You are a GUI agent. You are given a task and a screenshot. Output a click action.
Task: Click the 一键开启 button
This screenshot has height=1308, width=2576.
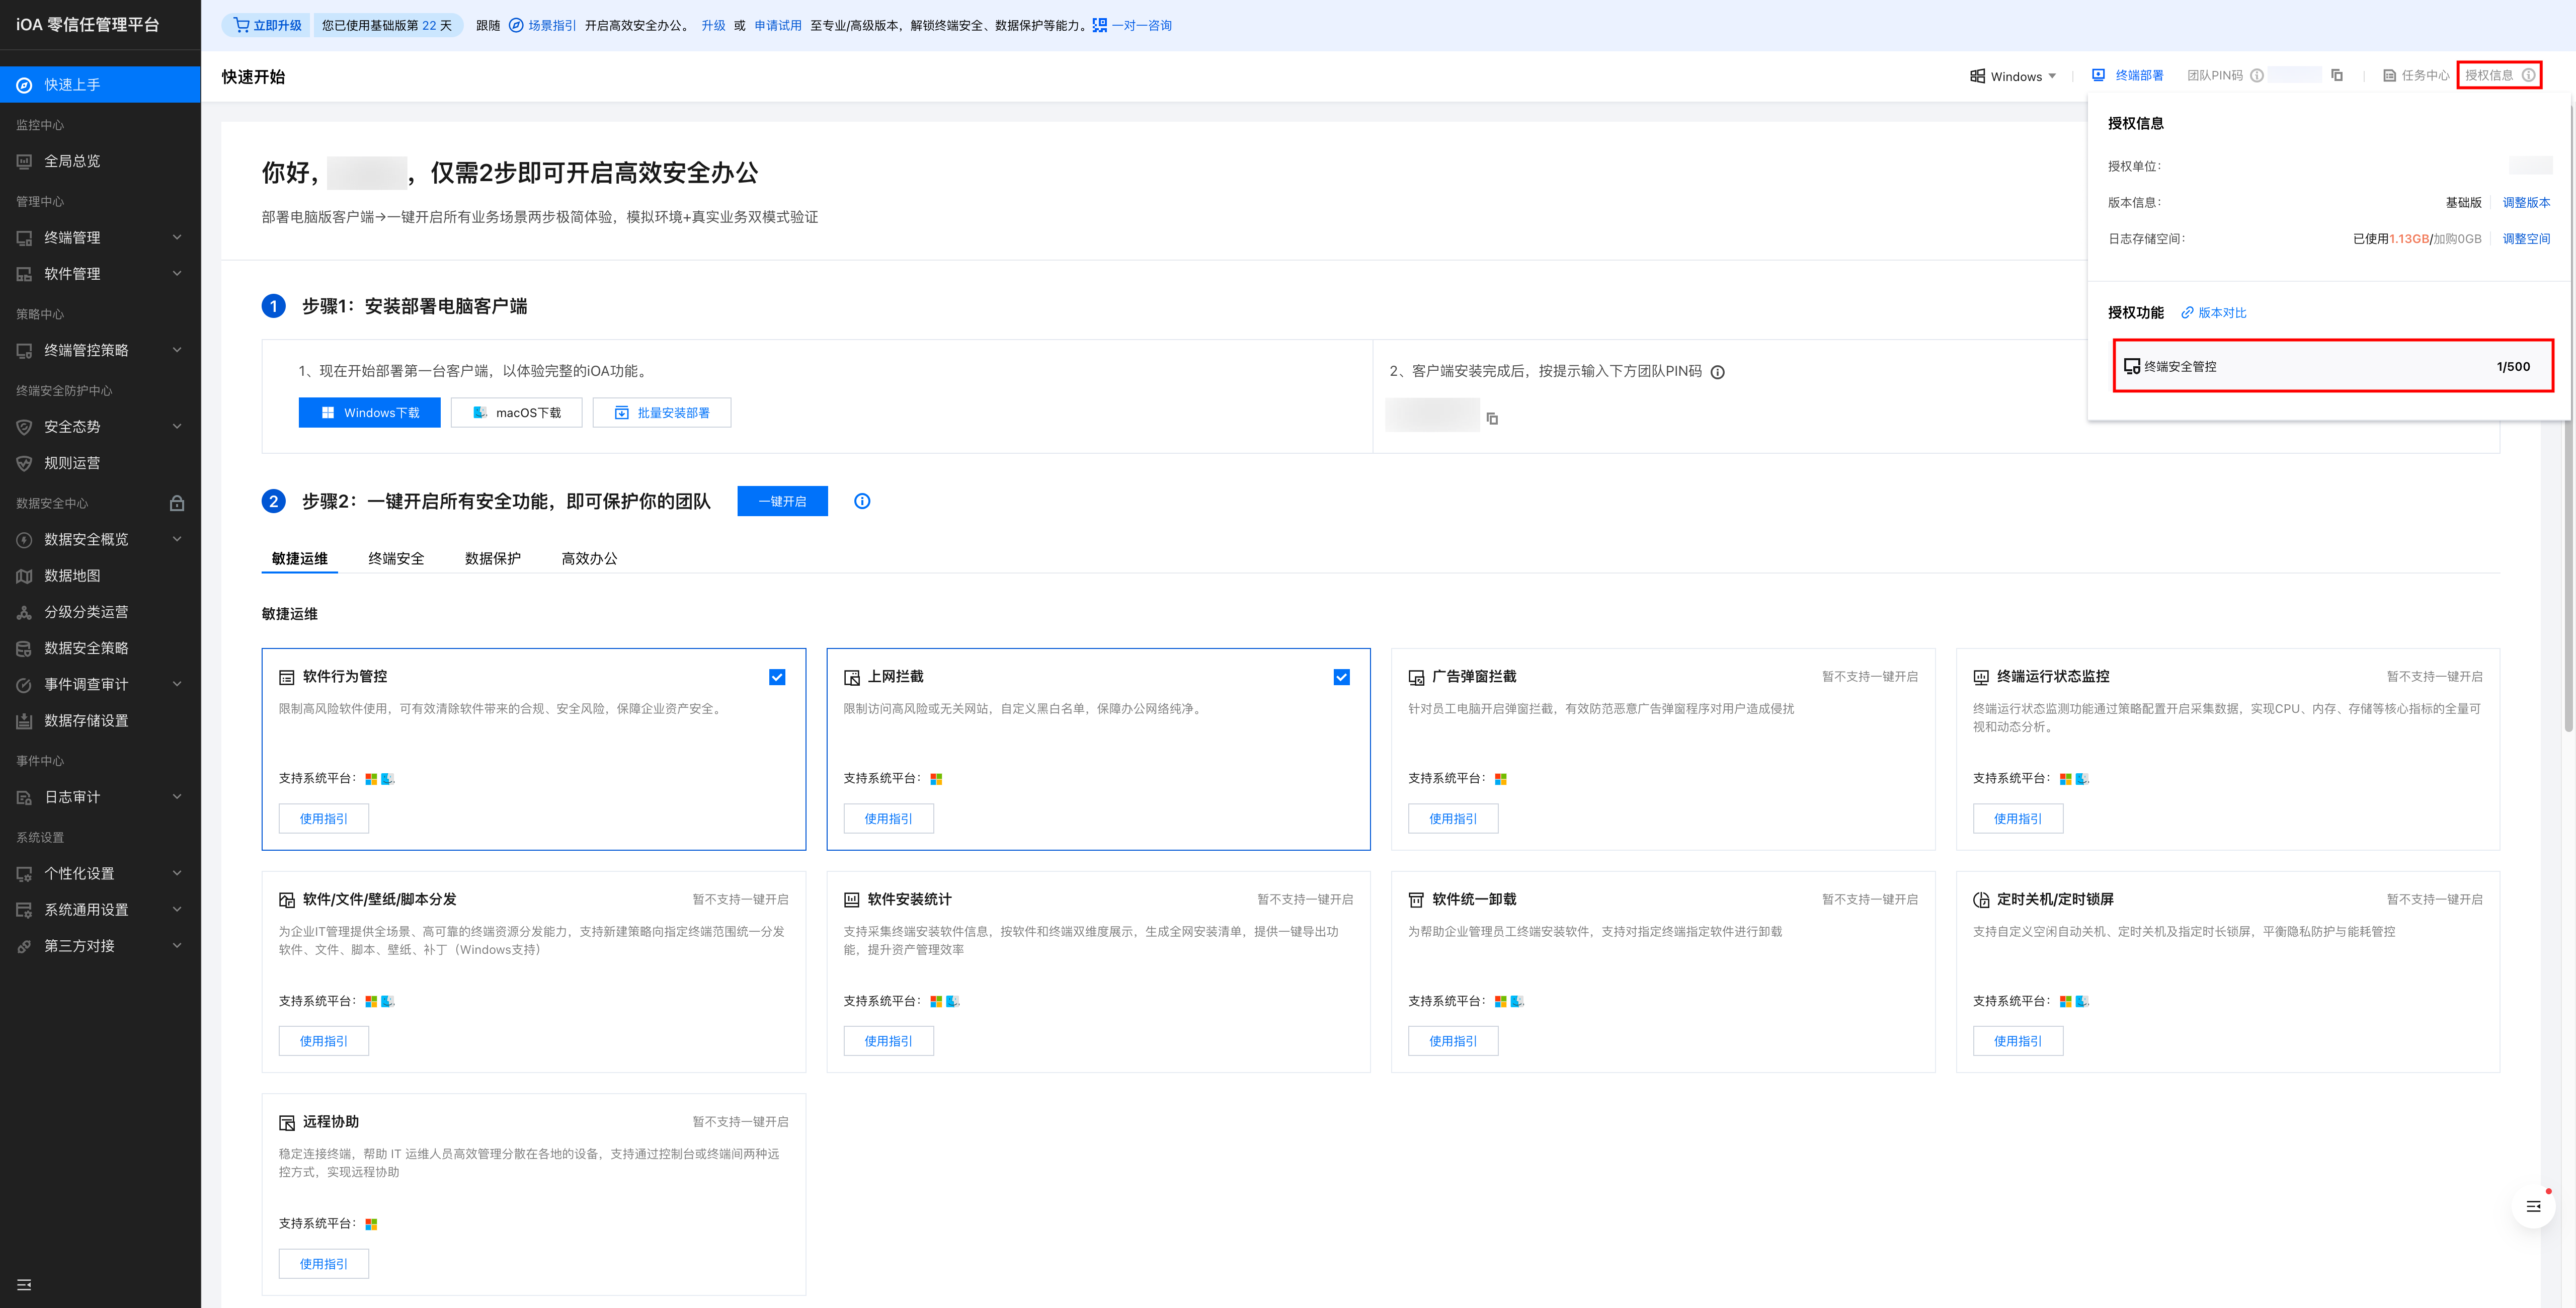point(782,501)
